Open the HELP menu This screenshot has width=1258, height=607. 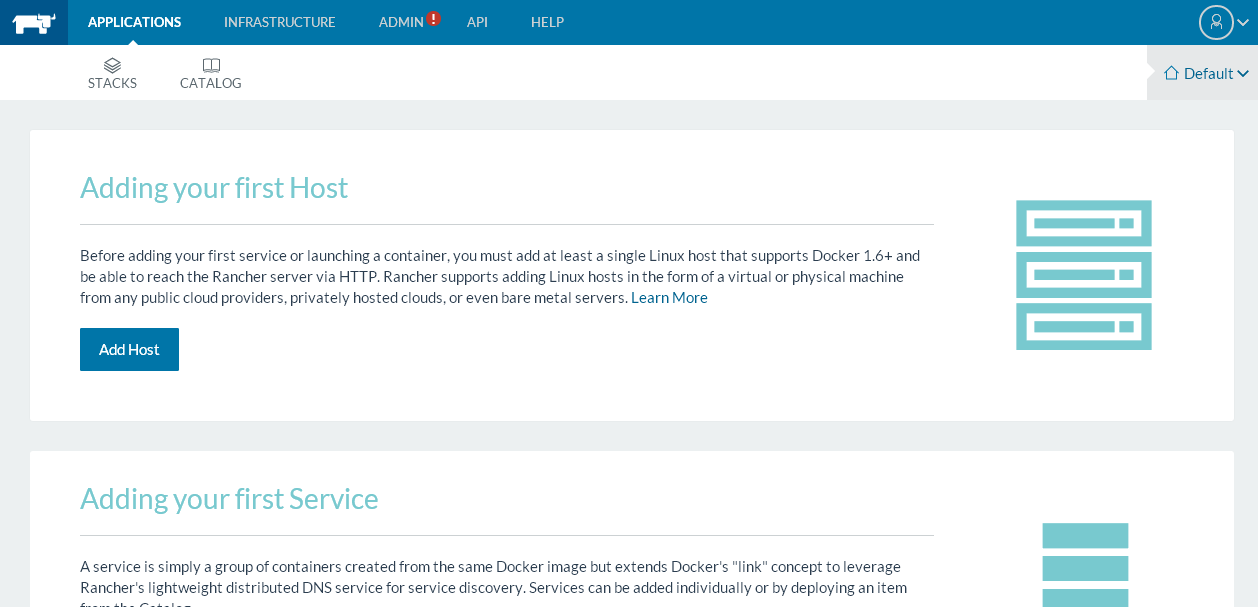pyautogui.click(x=547, y=22)
